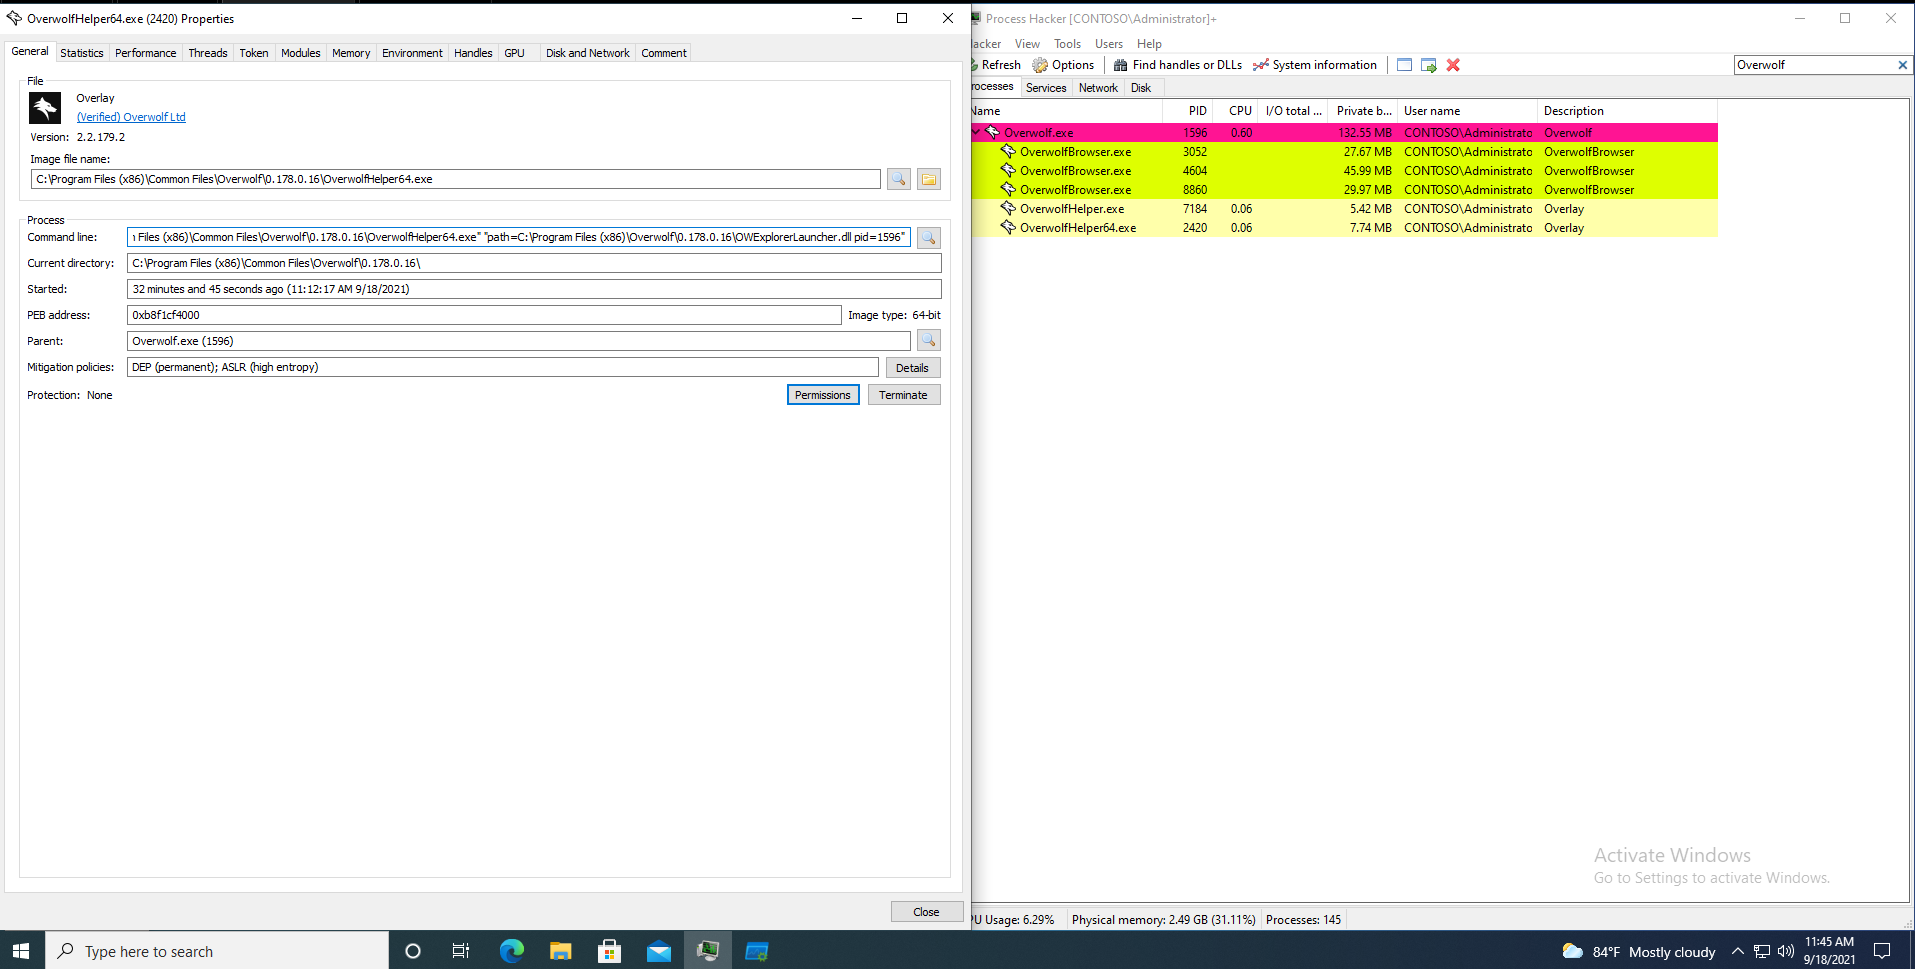This screenshot has height=969, width=1915.
Task: Open Task View on taskbar
Action: click(461, 951)
